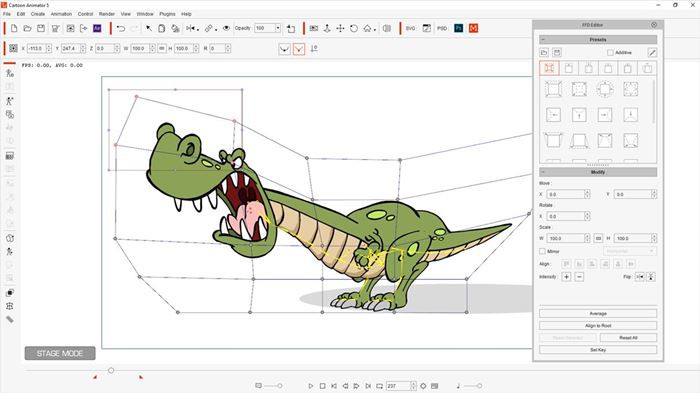Choose the circular preset thumbnail
The width and height of the screenshot is (700, 393).
point(605,89)
